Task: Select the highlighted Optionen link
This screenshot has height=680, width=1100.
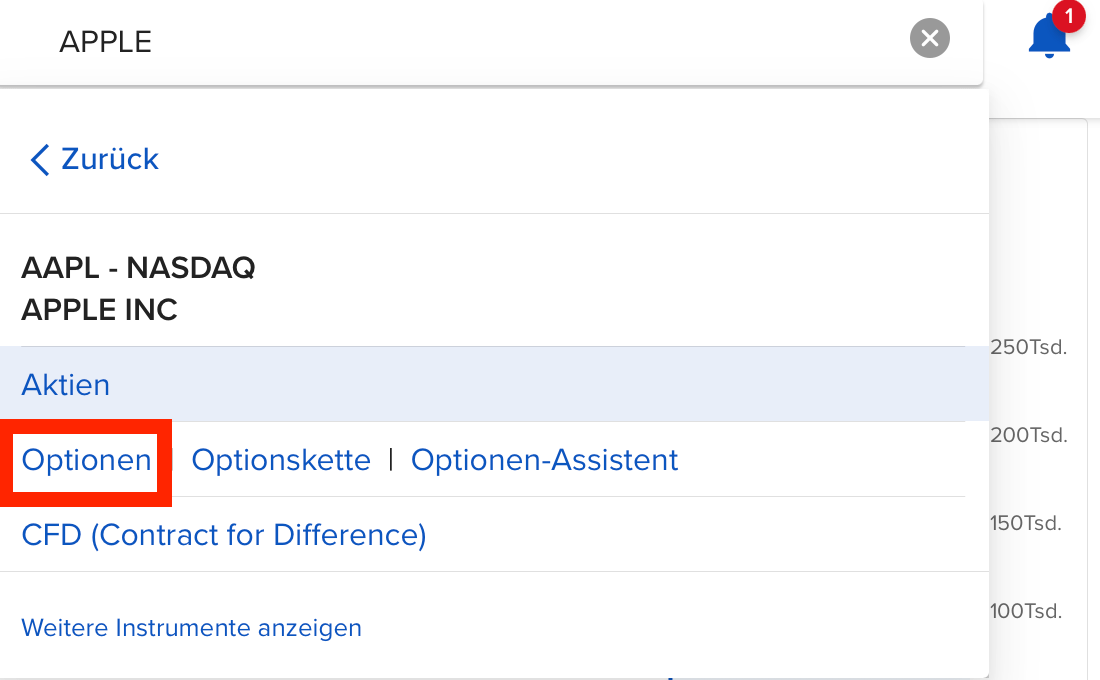Action: pyautogui.click(x=86, y=460)
